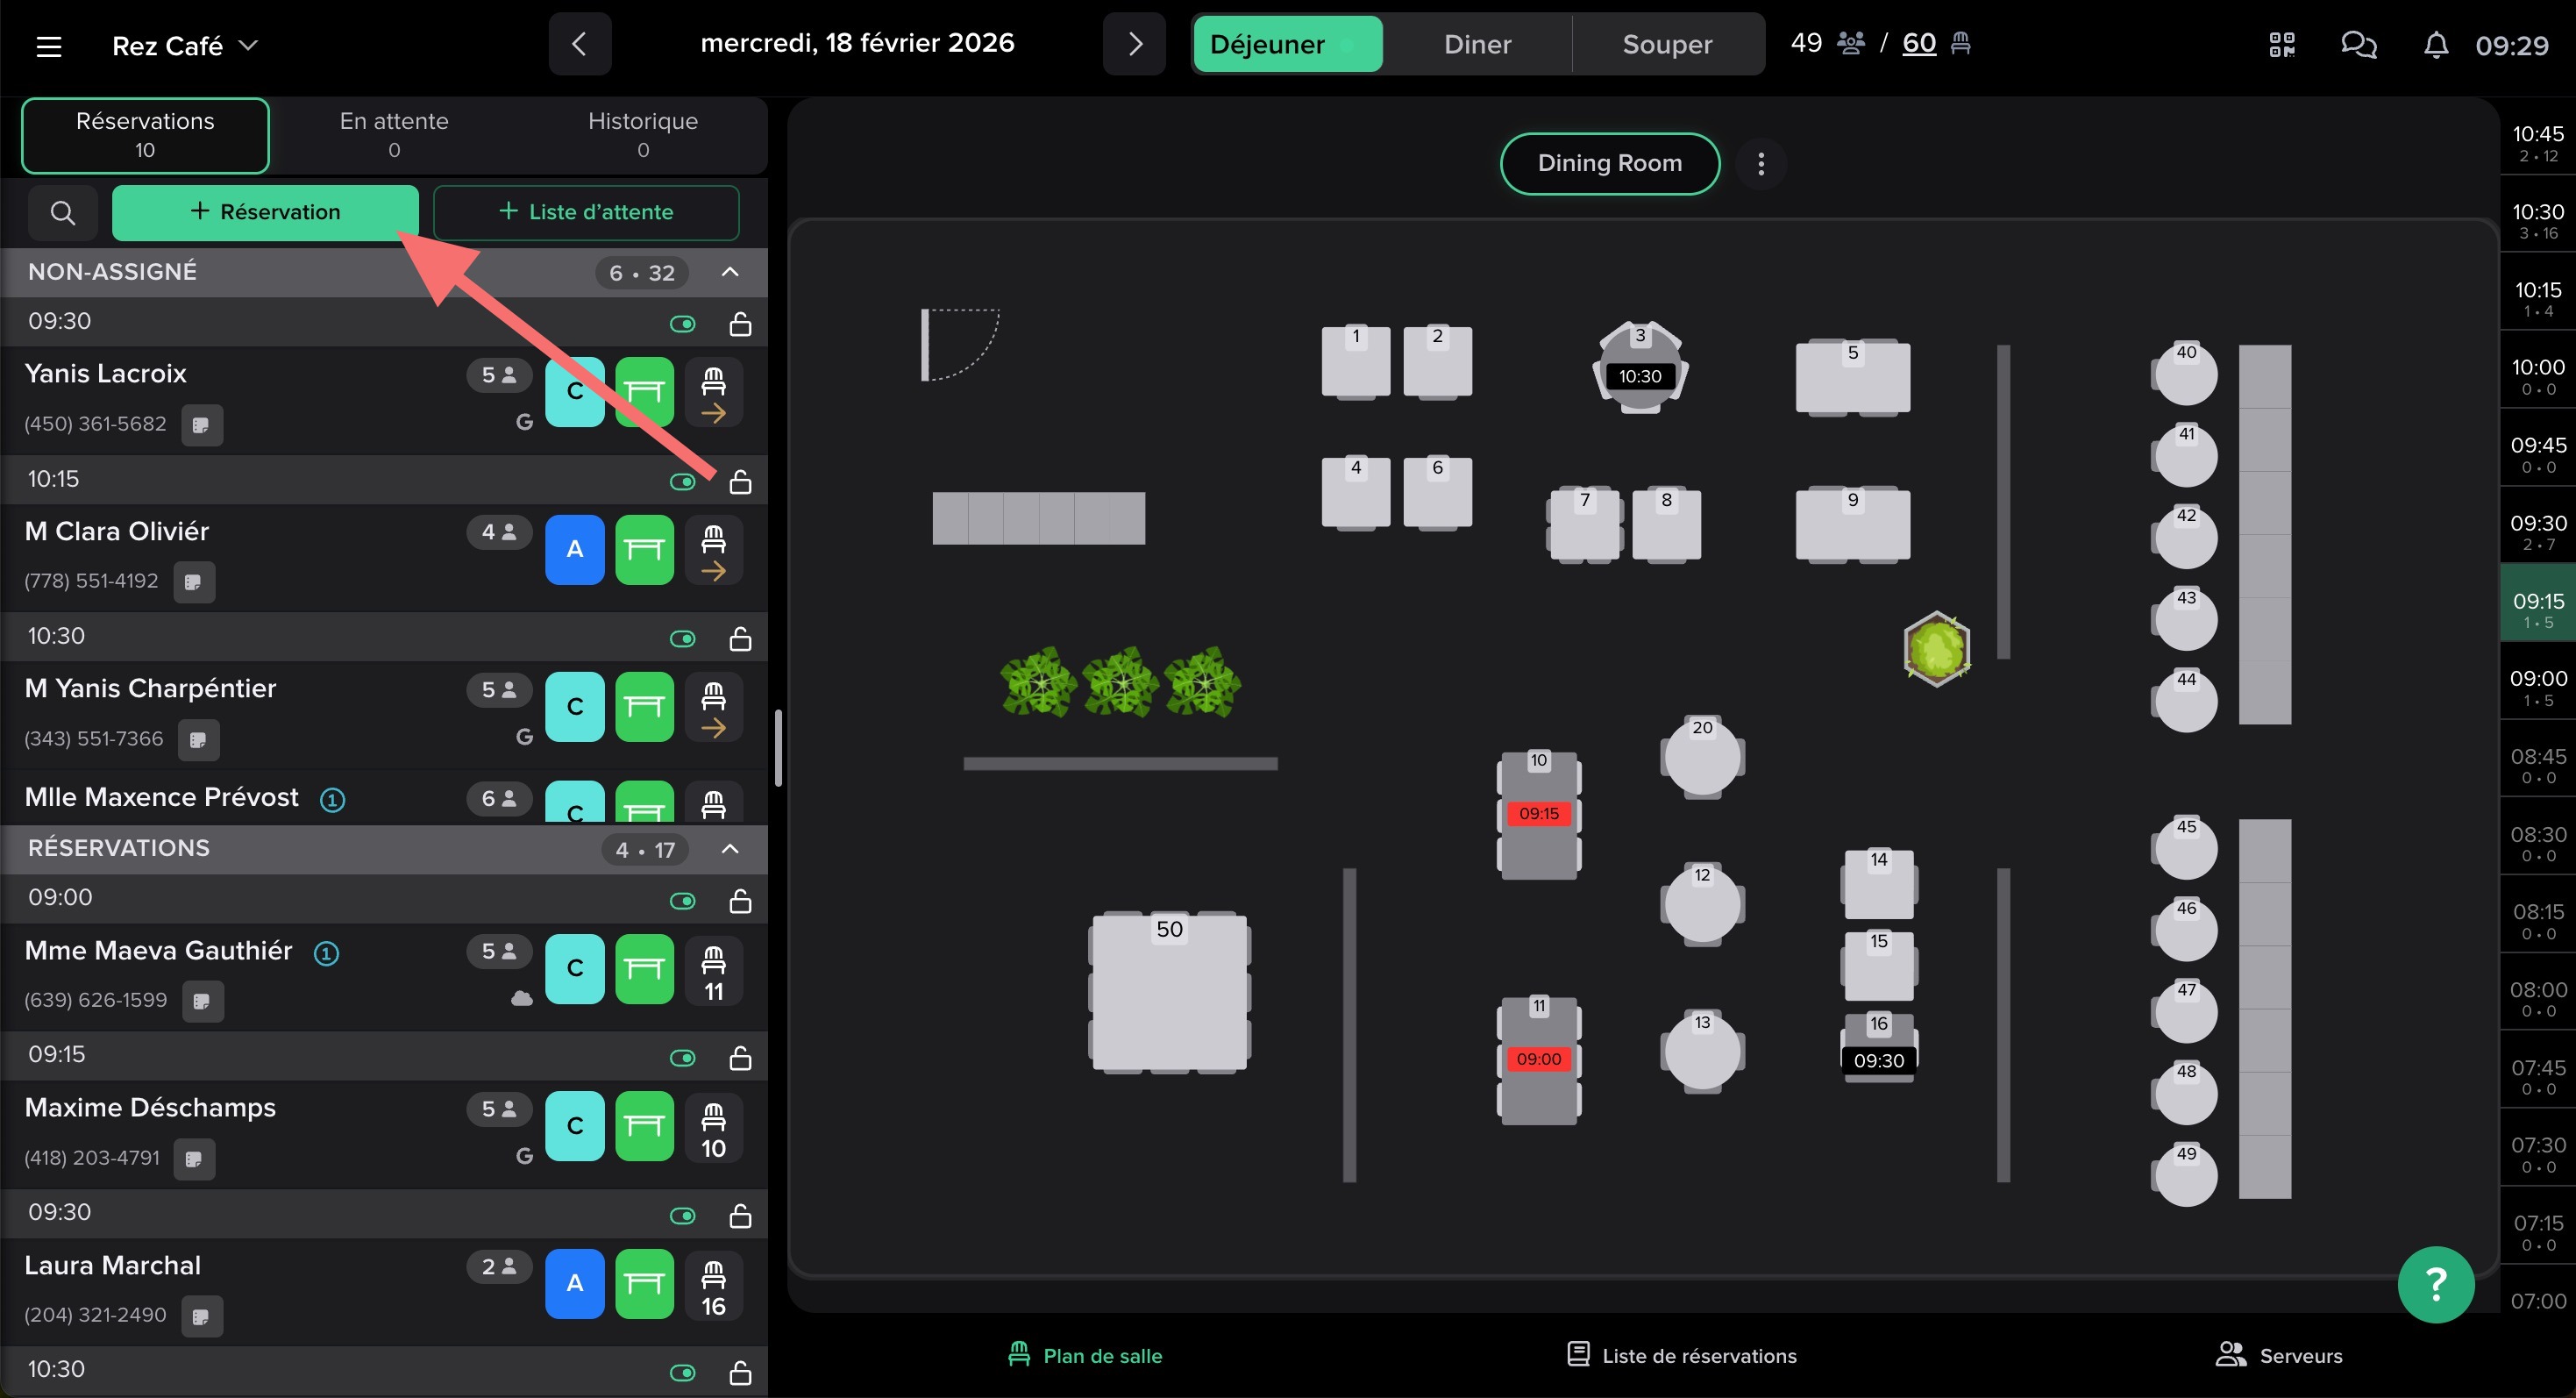Click the + Réservation button
The image size is (2576, 1398).
click(265, 213)
